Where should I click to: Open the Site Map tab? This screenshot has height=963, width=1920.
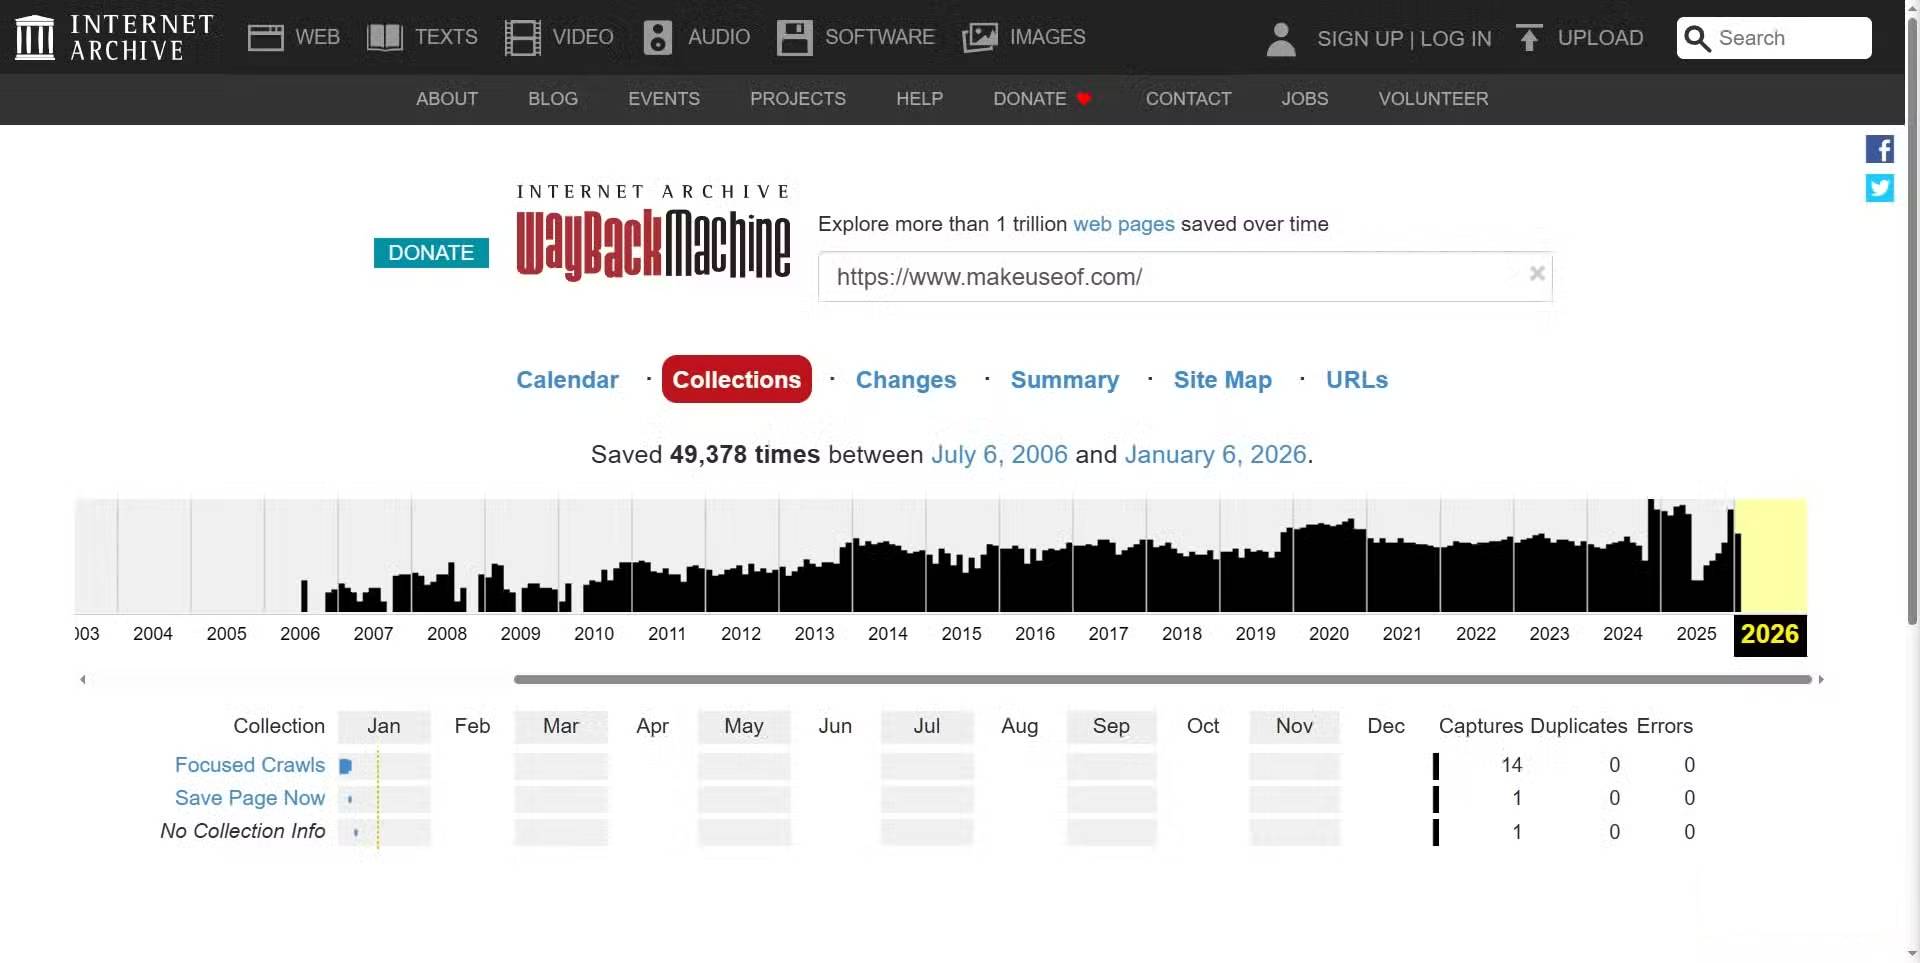coord(1222,380)
